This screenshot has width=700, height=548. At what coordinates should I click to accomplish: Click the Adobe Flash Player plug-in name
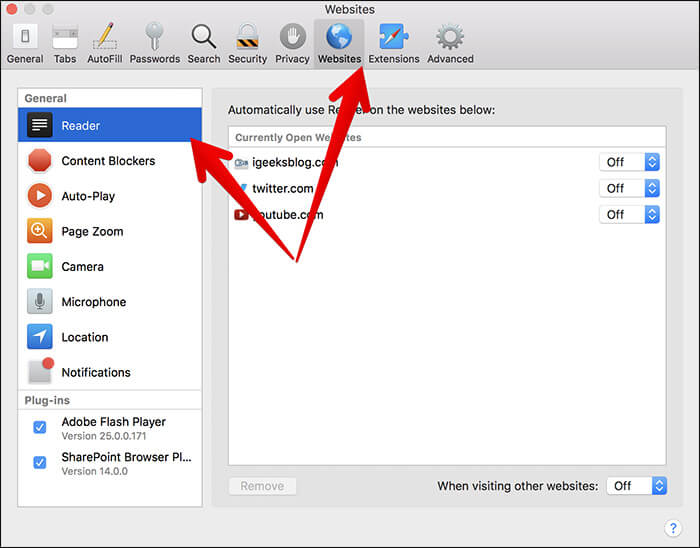pos(113,422)
